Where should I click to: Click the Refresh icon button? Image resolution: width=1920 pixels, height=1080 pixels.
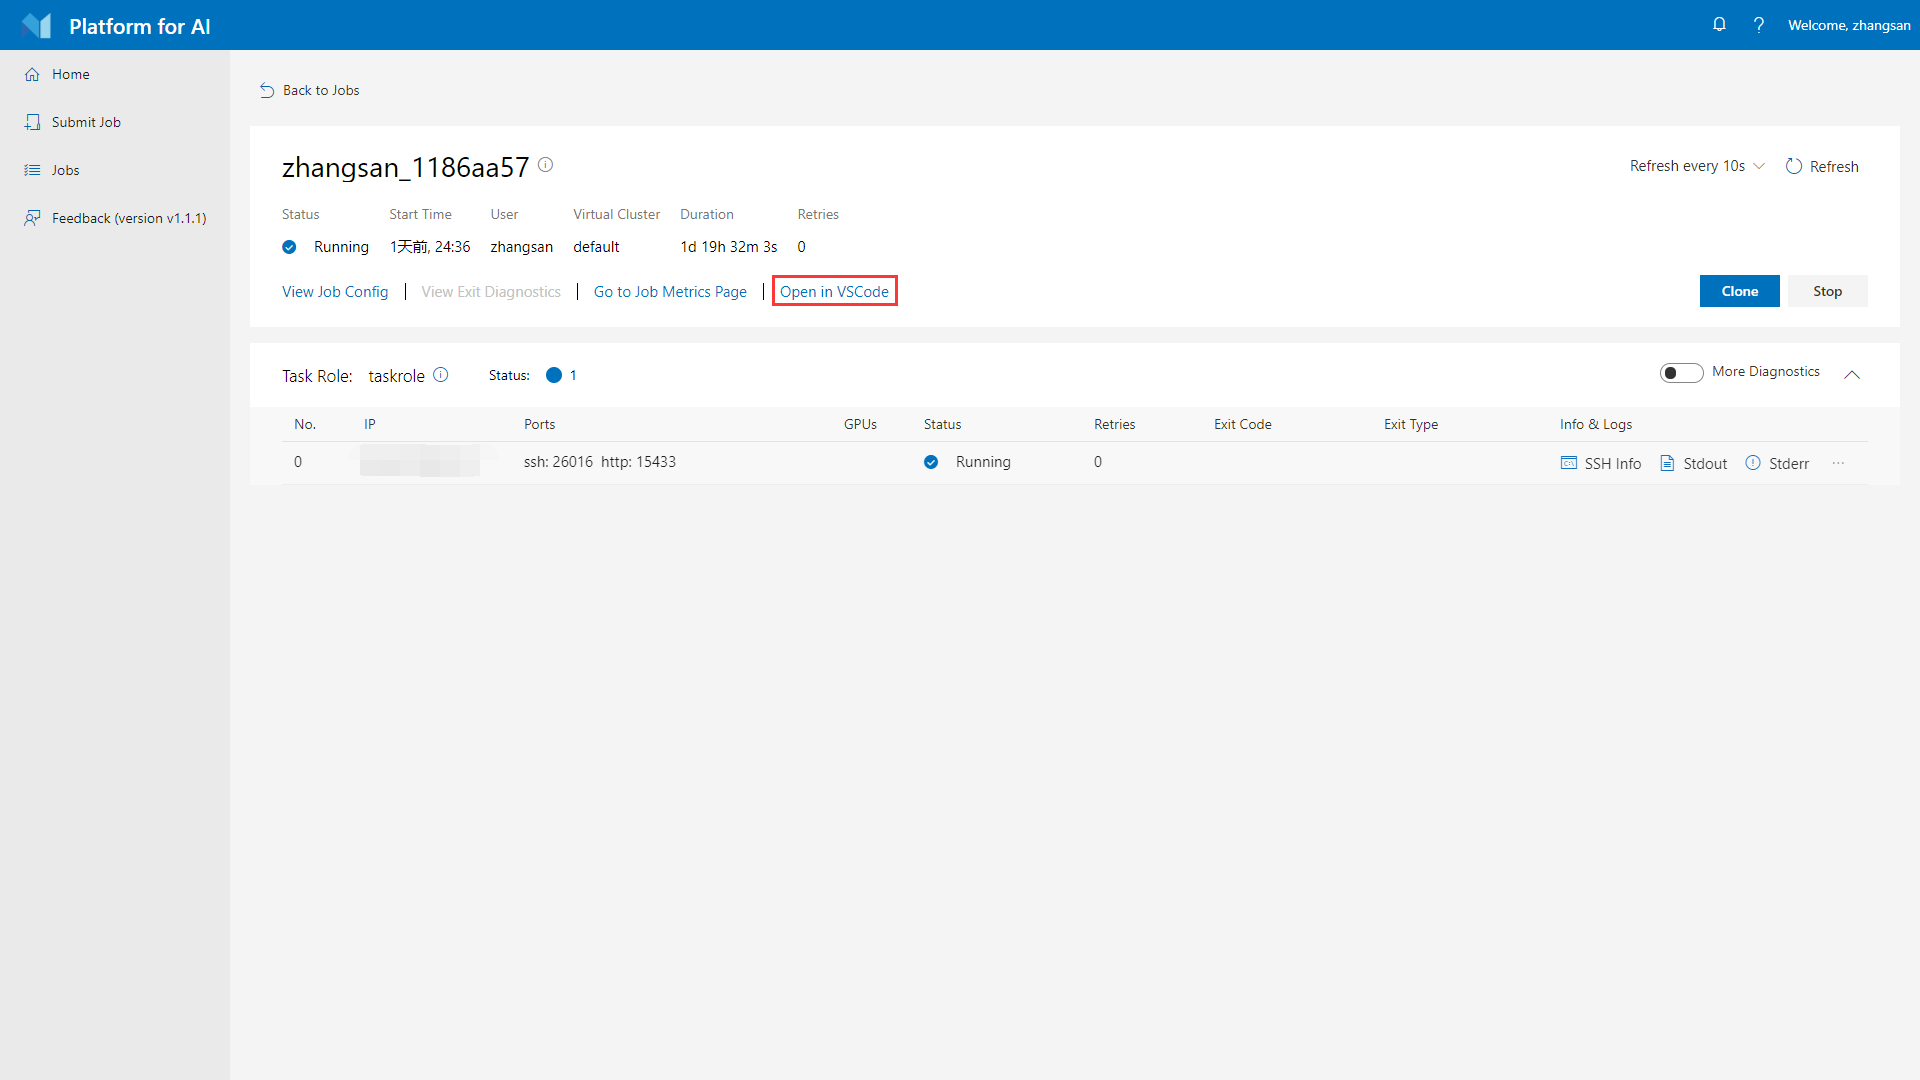click(x=1822, y=166)
